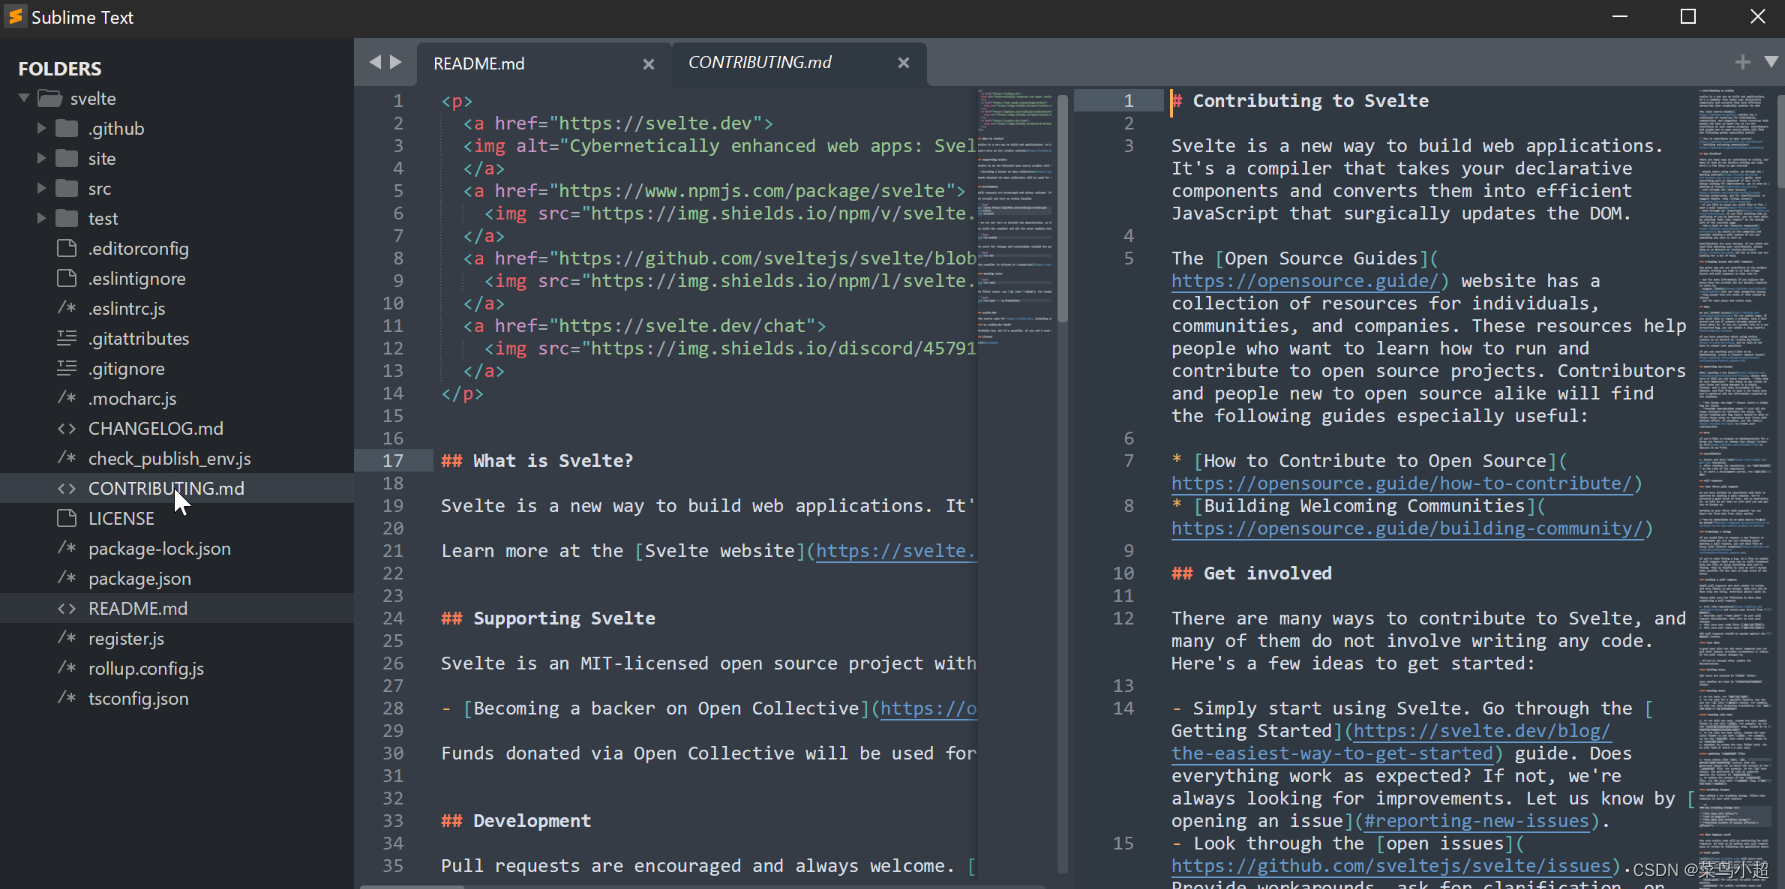Open .eslintrc.js from the sidebar
The width and height of the screenshot is (1785, 889).
point(127,308)
